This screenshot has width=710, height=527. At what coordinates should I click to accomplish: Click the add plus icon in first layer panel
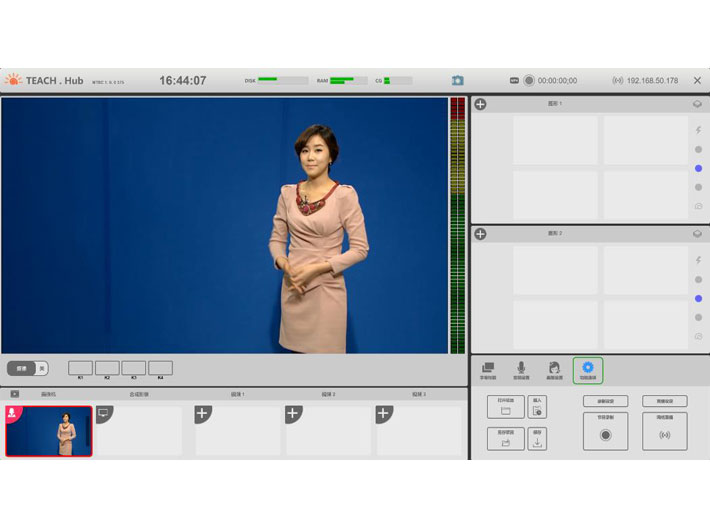tap(480, 104)
